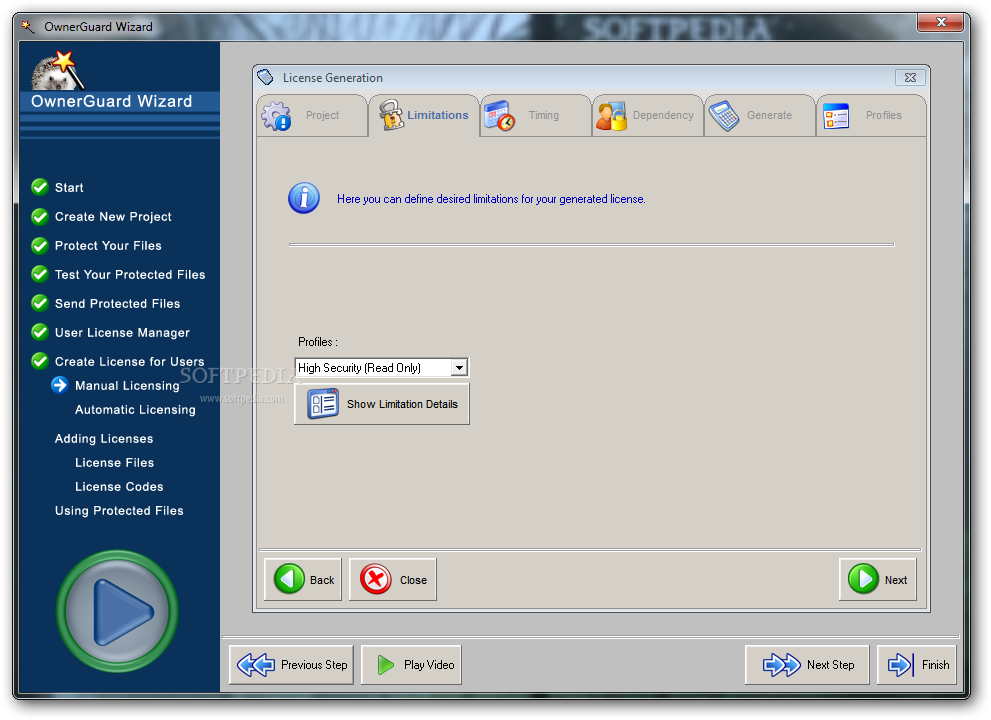Open the User License Manager step
Image resolution: width=991 pixels, height=720 pixels.
(x=122, y=333)
